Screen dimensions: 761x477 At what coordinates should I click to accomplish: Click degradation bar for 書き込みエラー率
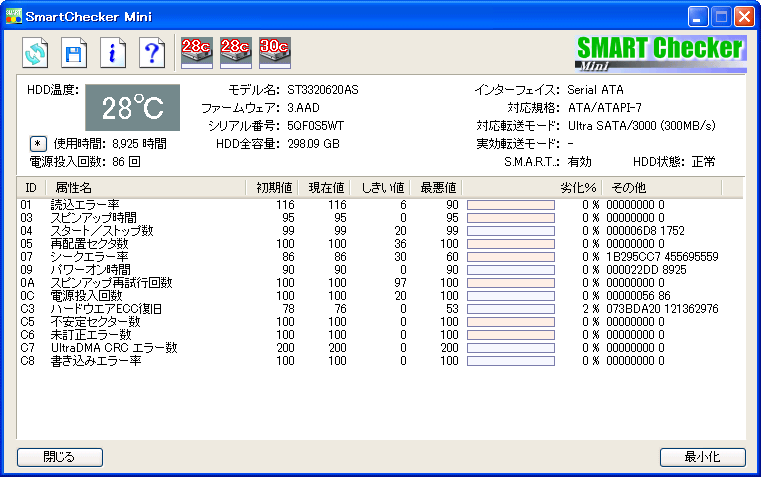click(511, 361)
